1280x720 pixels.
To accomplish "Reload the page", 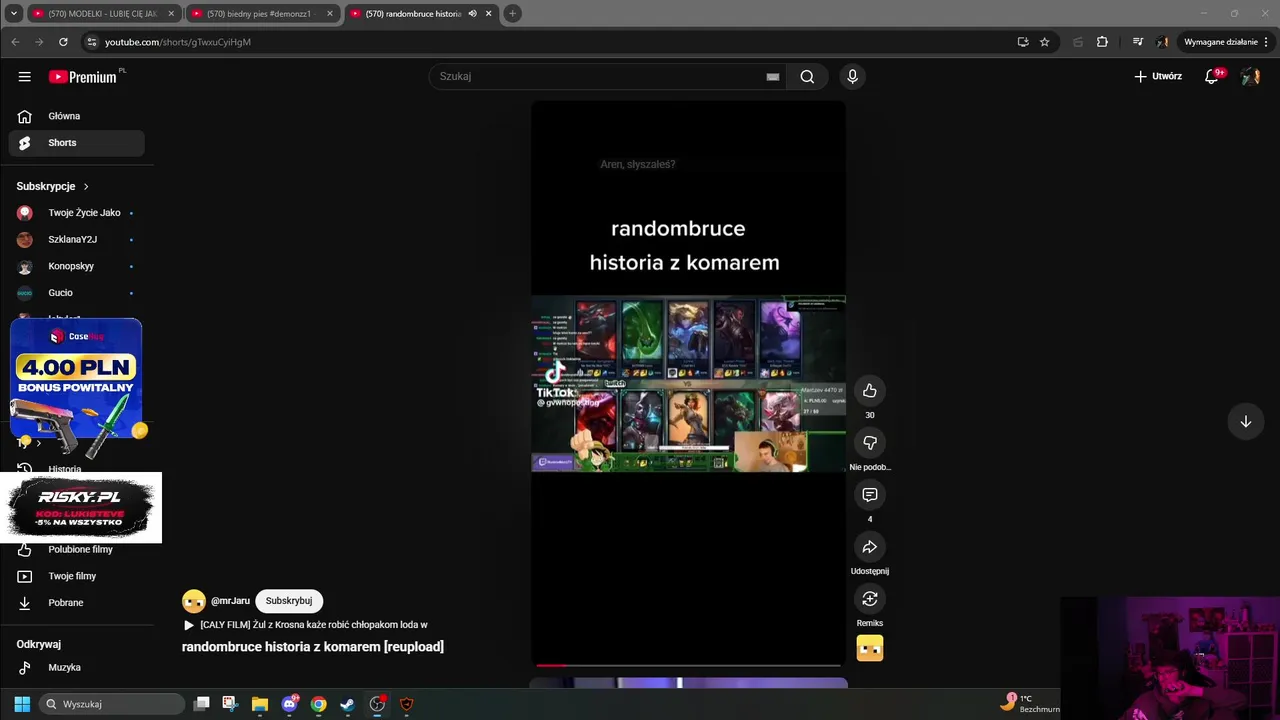I will click(63, 42).
